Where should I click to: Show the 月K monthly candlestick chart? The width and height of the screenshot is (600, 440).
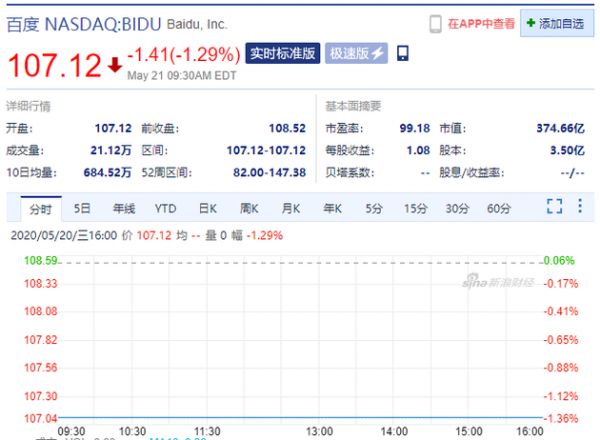coord(290,208)
